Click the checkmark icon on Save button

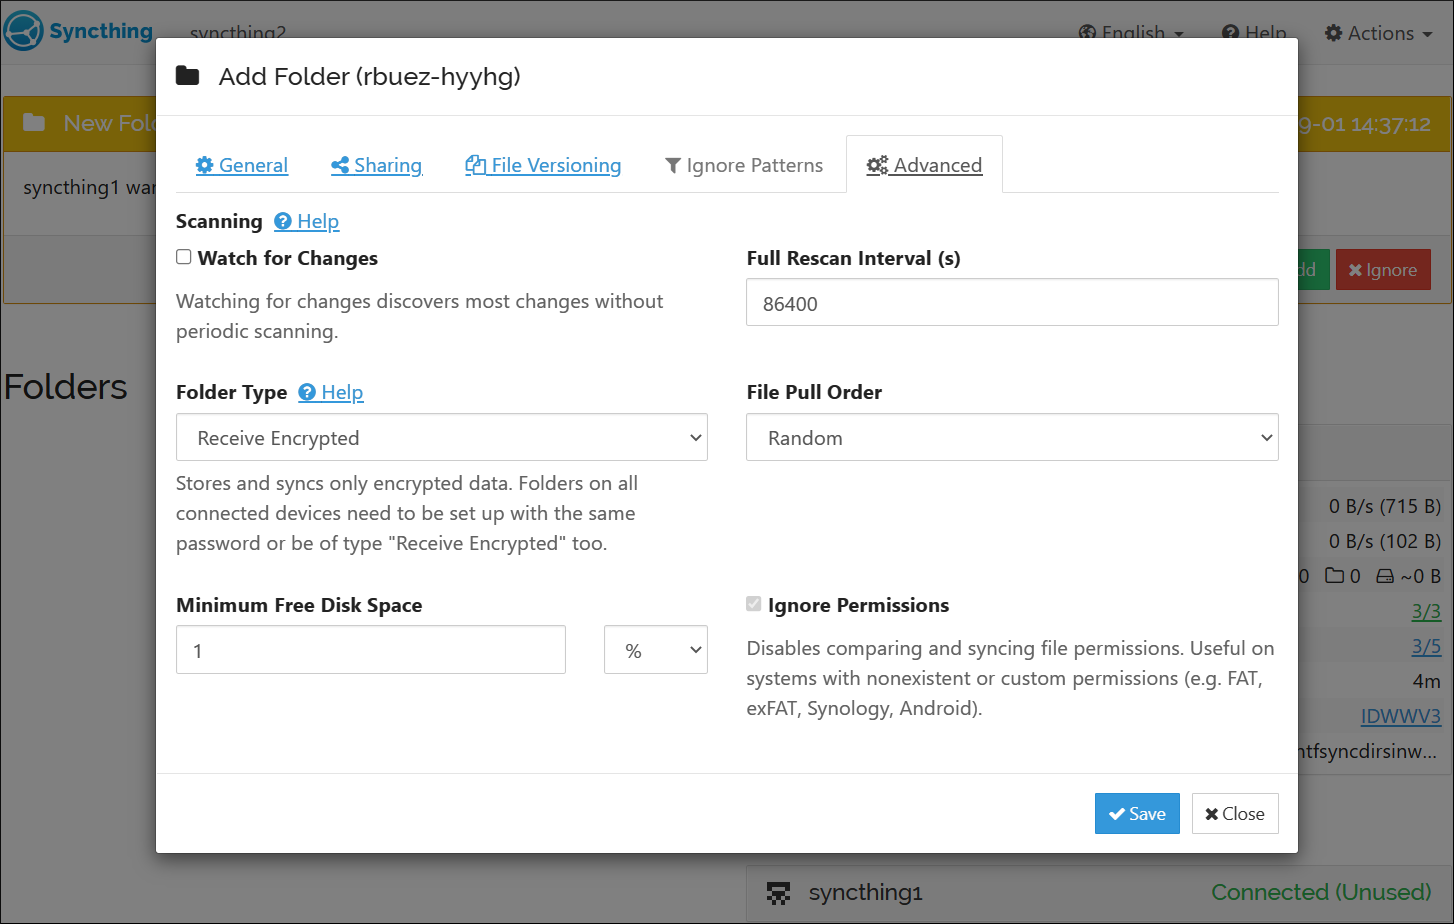pyautogui.click(x=1117, y=814)
